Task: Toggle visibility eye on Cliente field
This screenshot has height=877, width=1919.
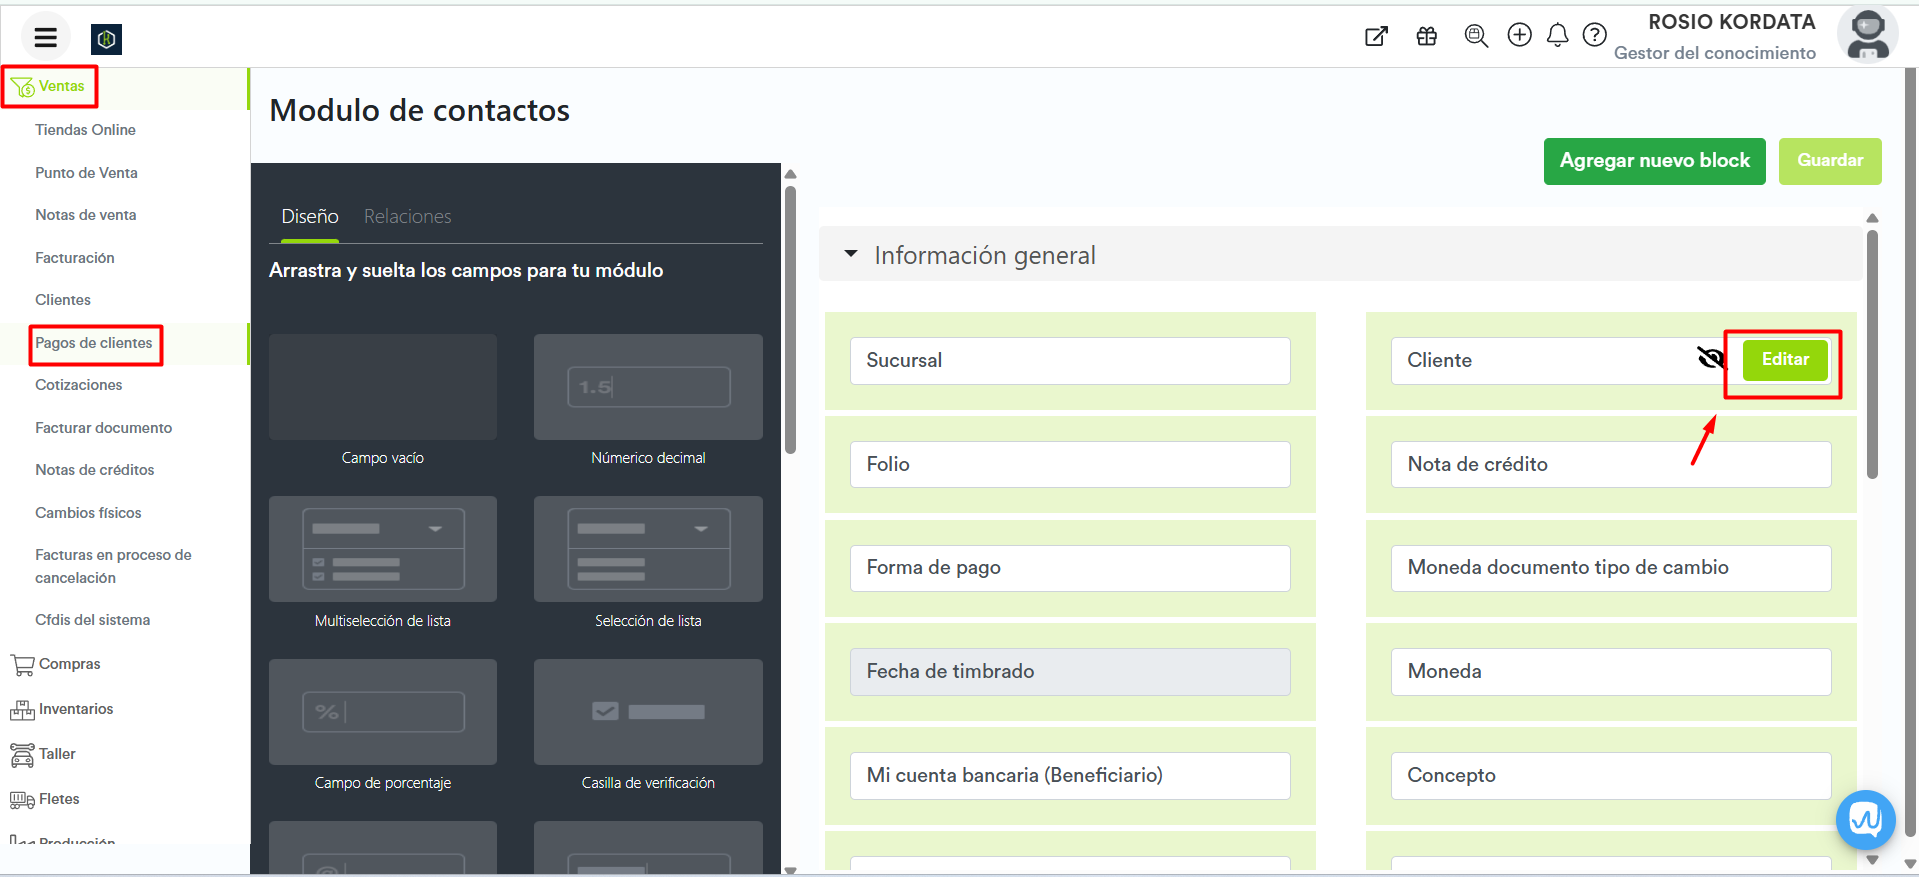Action: click(x=1711, y=359)
